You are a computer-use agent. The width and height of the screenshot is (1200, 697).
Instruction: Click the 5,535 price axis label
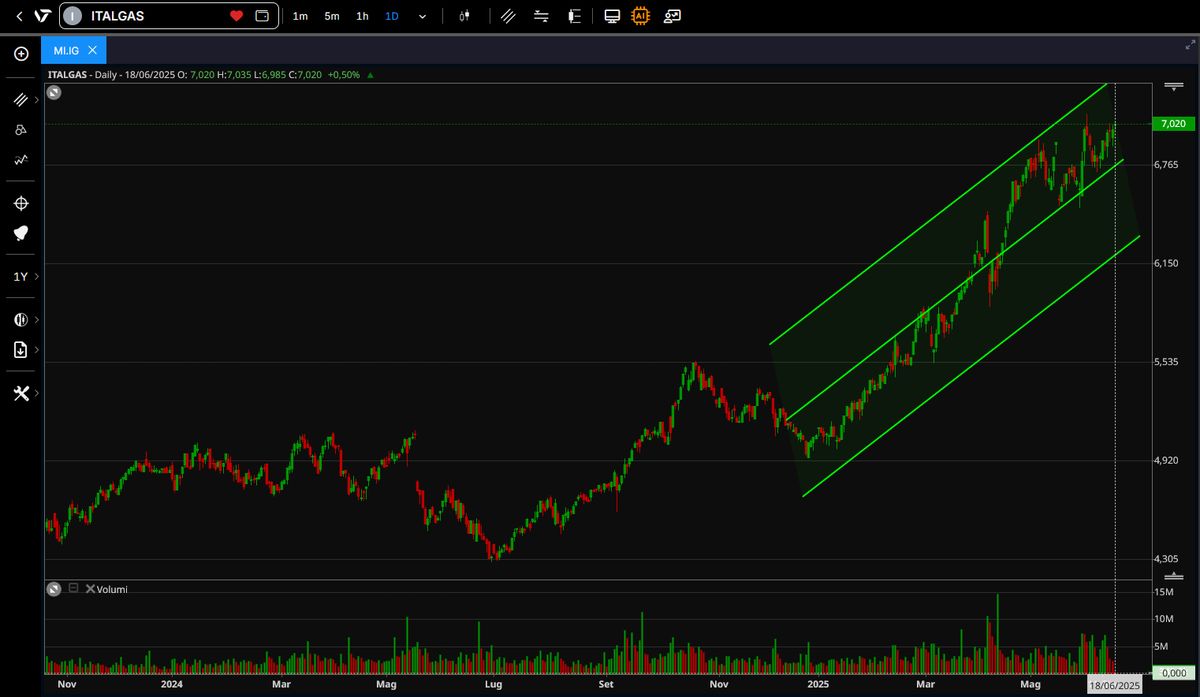(1166, 361)
